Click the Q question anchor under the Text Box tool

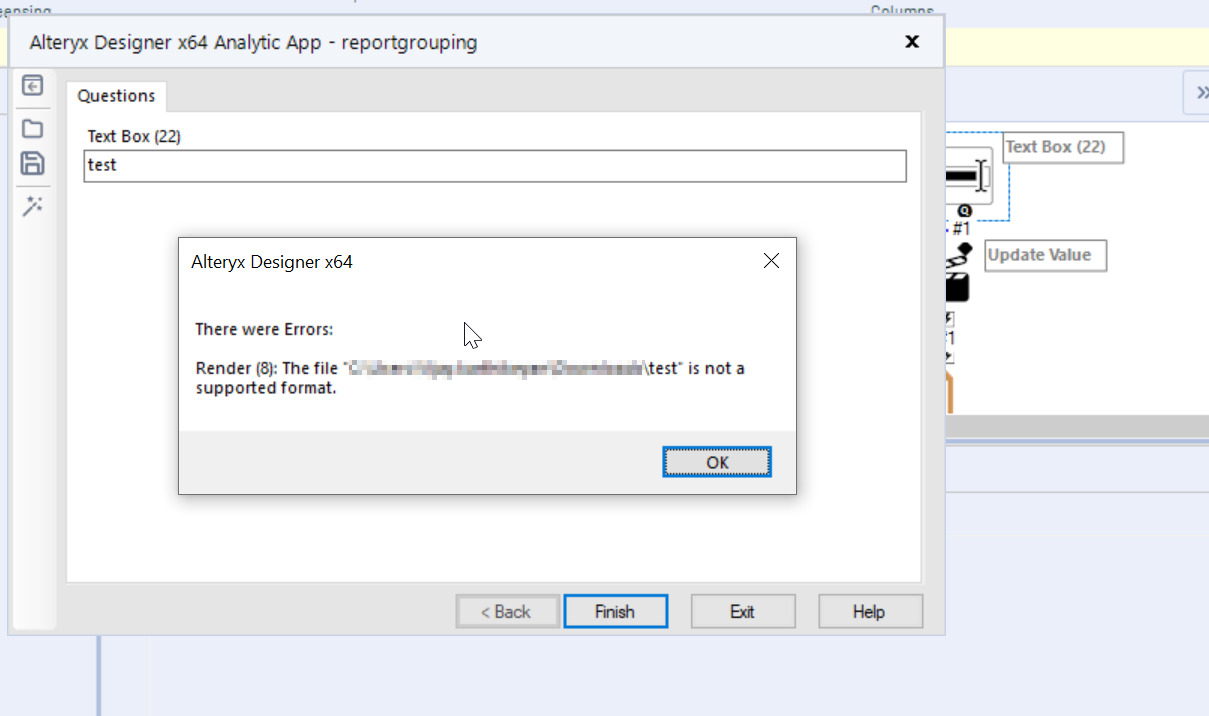pos(964,210)
